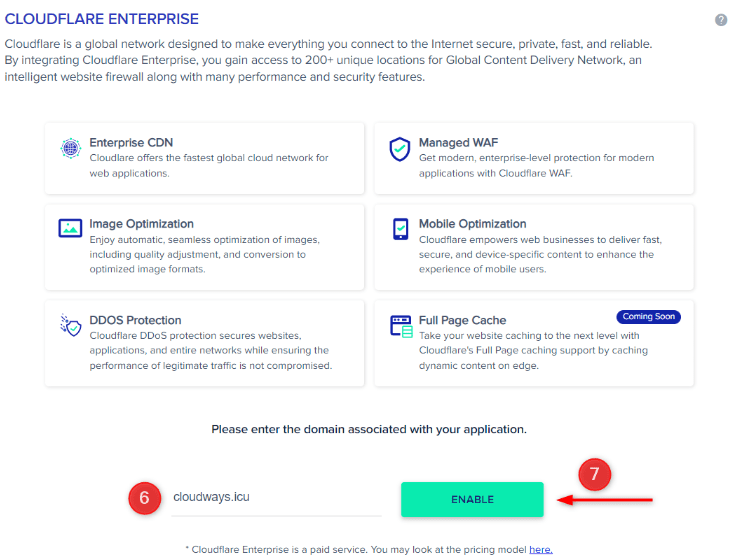
Task: Click the DDOS Protection icon
Action: coord(70,325)
